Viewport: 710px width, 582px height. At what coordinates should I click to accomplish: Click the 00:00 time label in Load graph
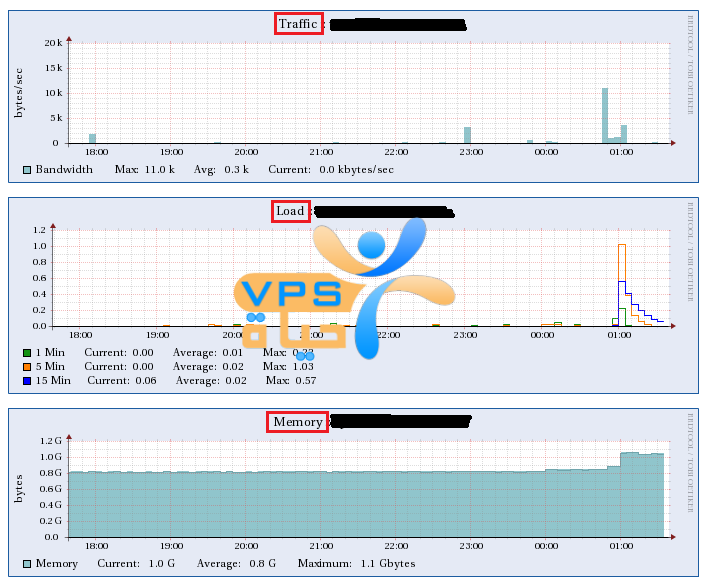(542, 335)
